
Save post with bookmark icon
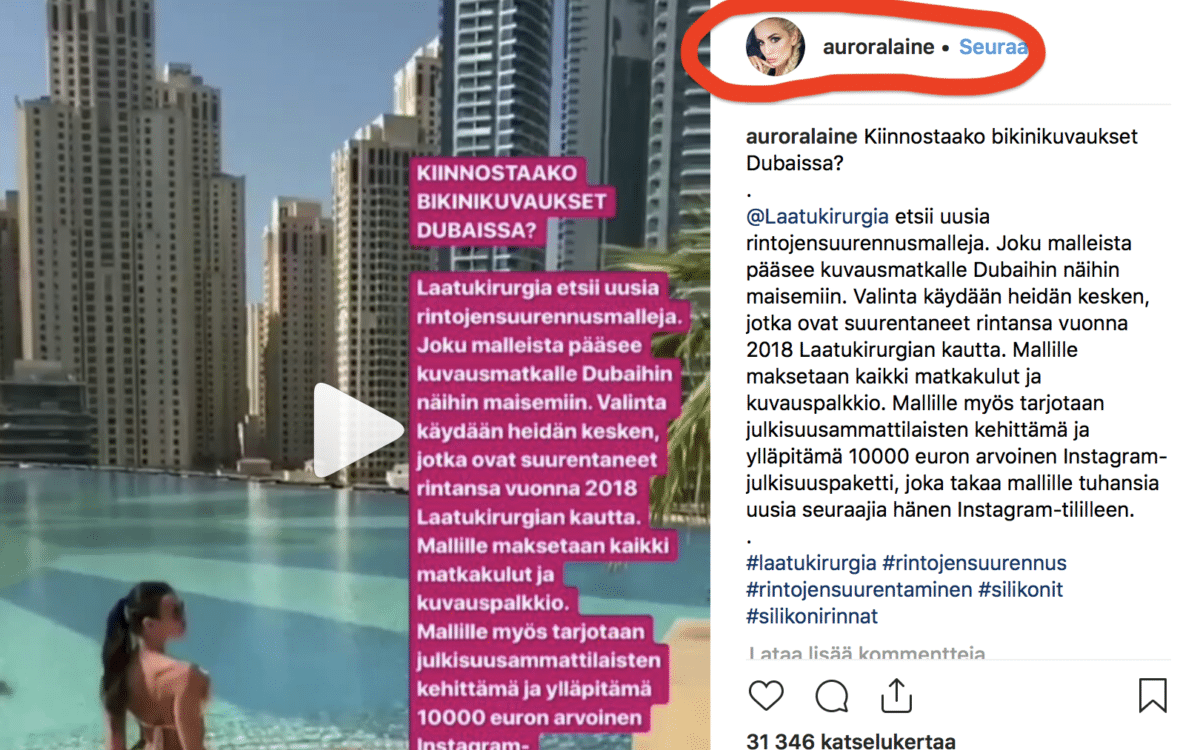click(x=1153, y=695)
